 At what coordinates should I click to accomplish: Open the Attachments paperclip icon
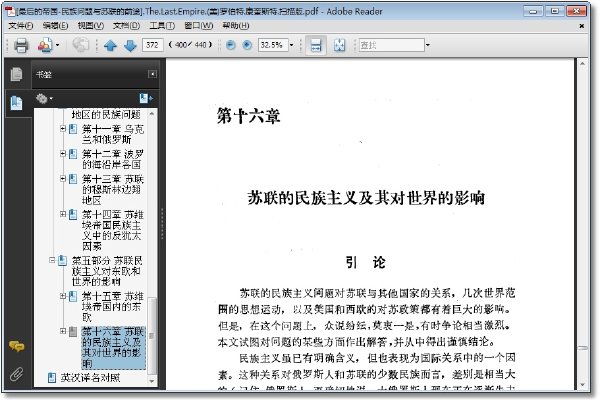click(16, 374)
